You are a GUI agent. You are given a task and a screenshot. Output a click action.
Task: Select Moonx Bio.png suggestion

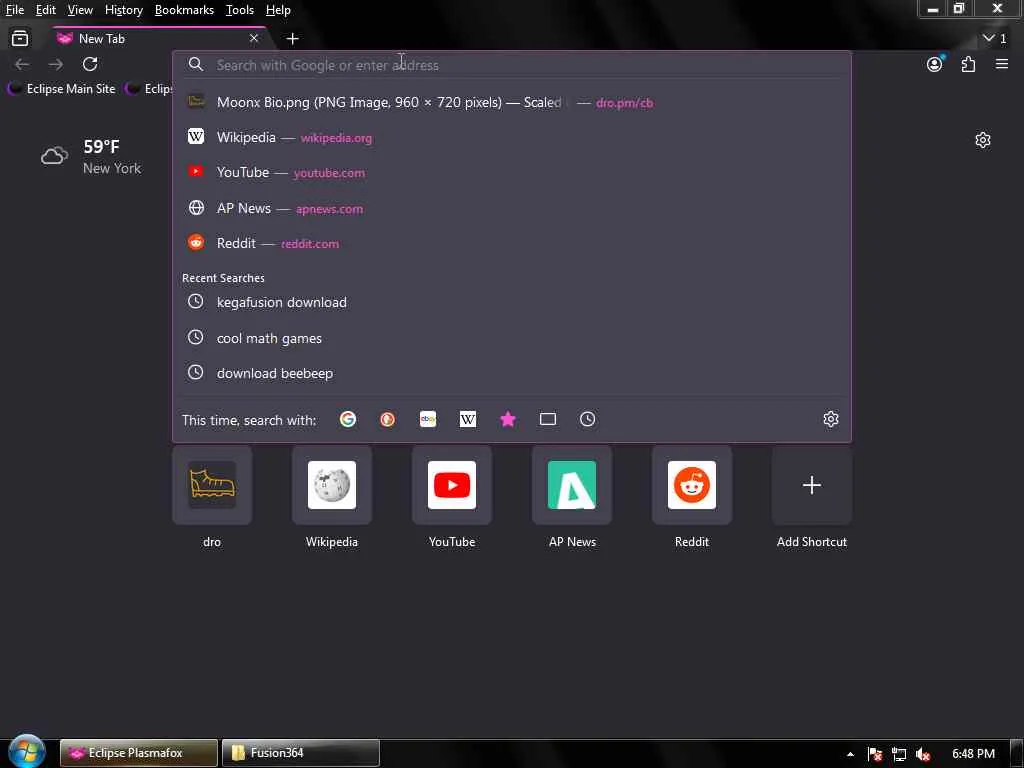(512, 103)
